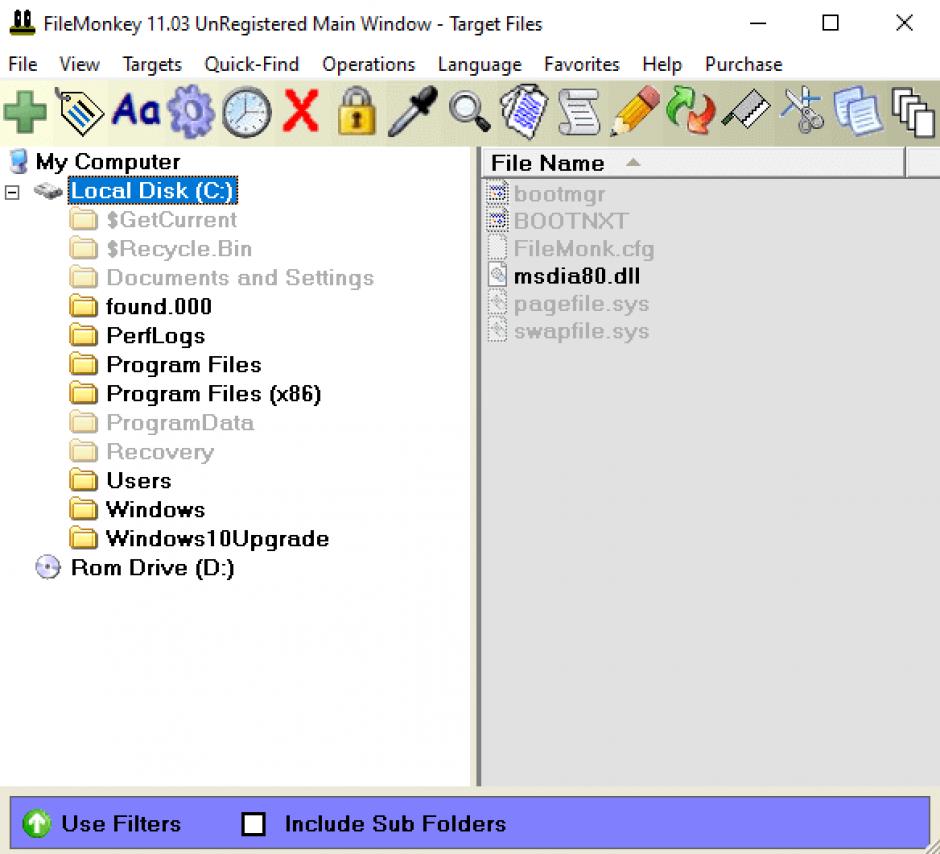Sort by the File Name column header
The width and height of the screenshot is (940, 854).
693,163
